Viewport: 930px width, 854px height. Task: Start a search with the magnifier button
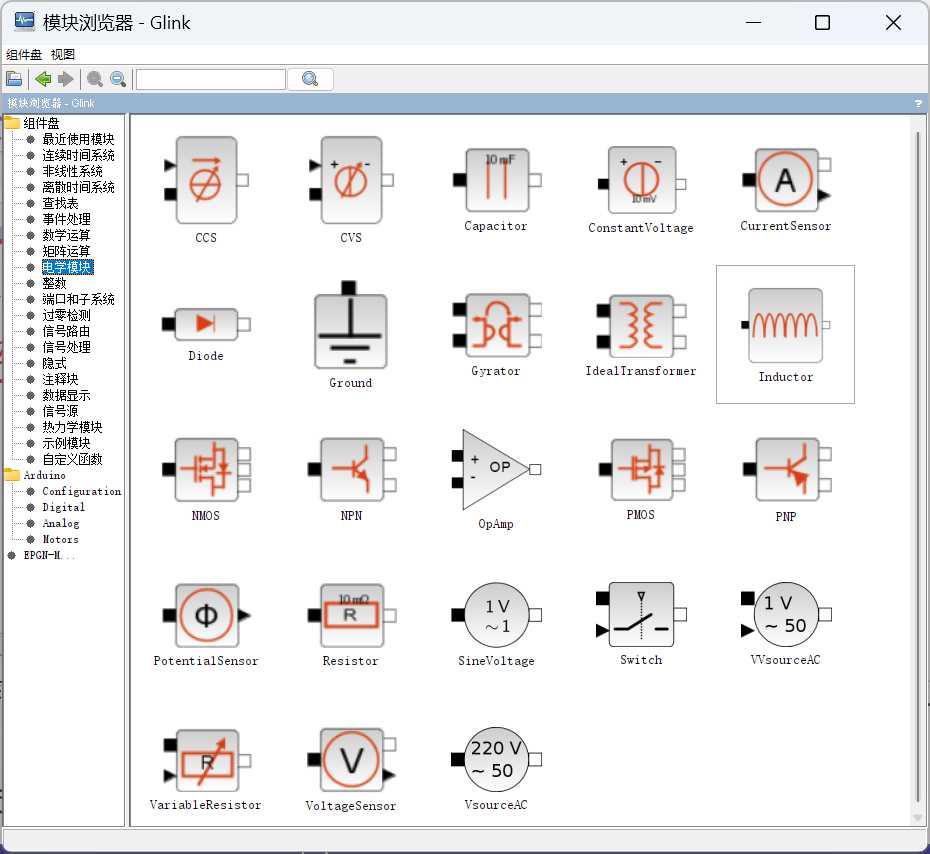click(x=309, y=78)
